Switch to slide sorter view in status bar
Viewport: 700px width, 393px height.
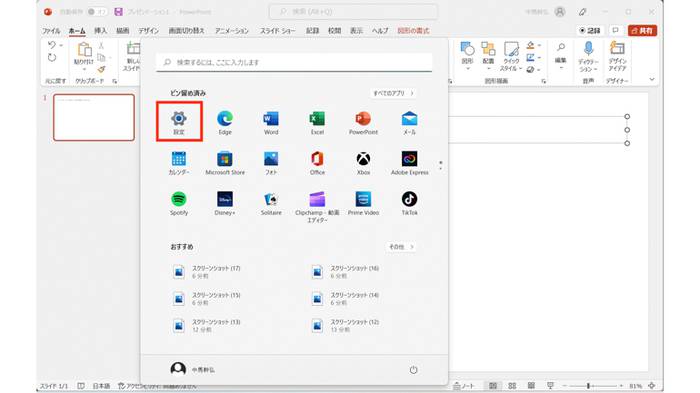coord(512,385)
